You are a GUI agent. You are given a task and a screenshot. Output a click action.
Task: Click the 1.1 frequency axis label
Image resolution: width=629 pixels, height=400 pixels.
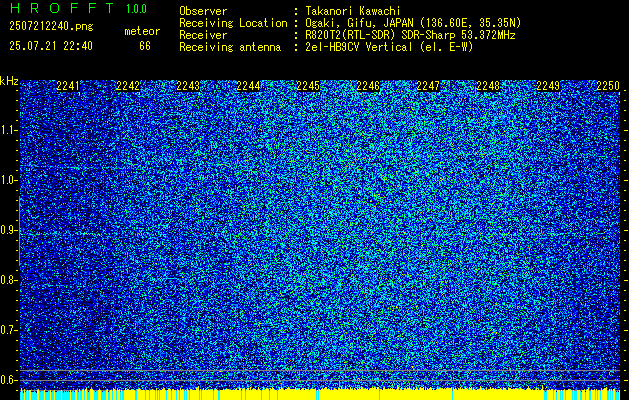tap(8, 130)
